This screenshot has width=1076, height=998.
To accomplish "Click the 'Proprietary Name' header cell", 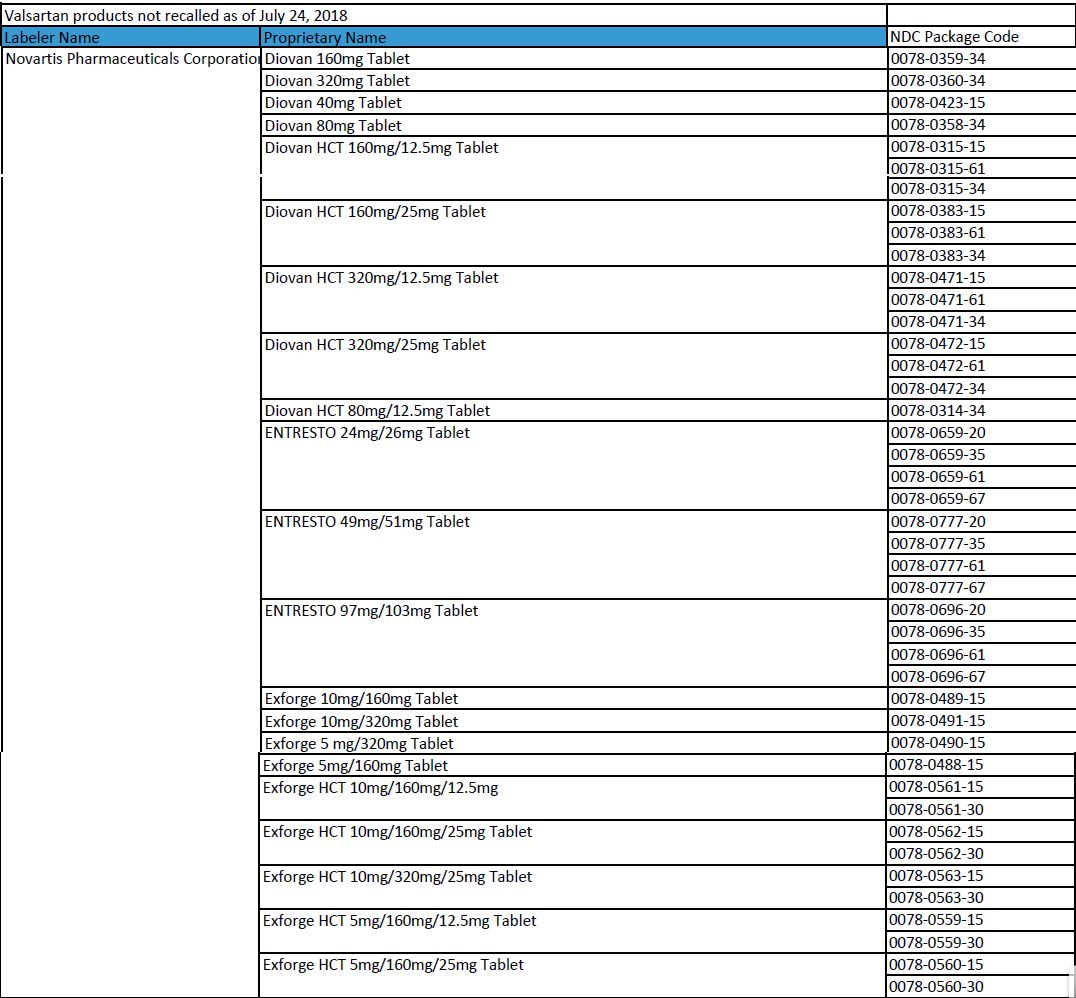I will coord(574,37).
